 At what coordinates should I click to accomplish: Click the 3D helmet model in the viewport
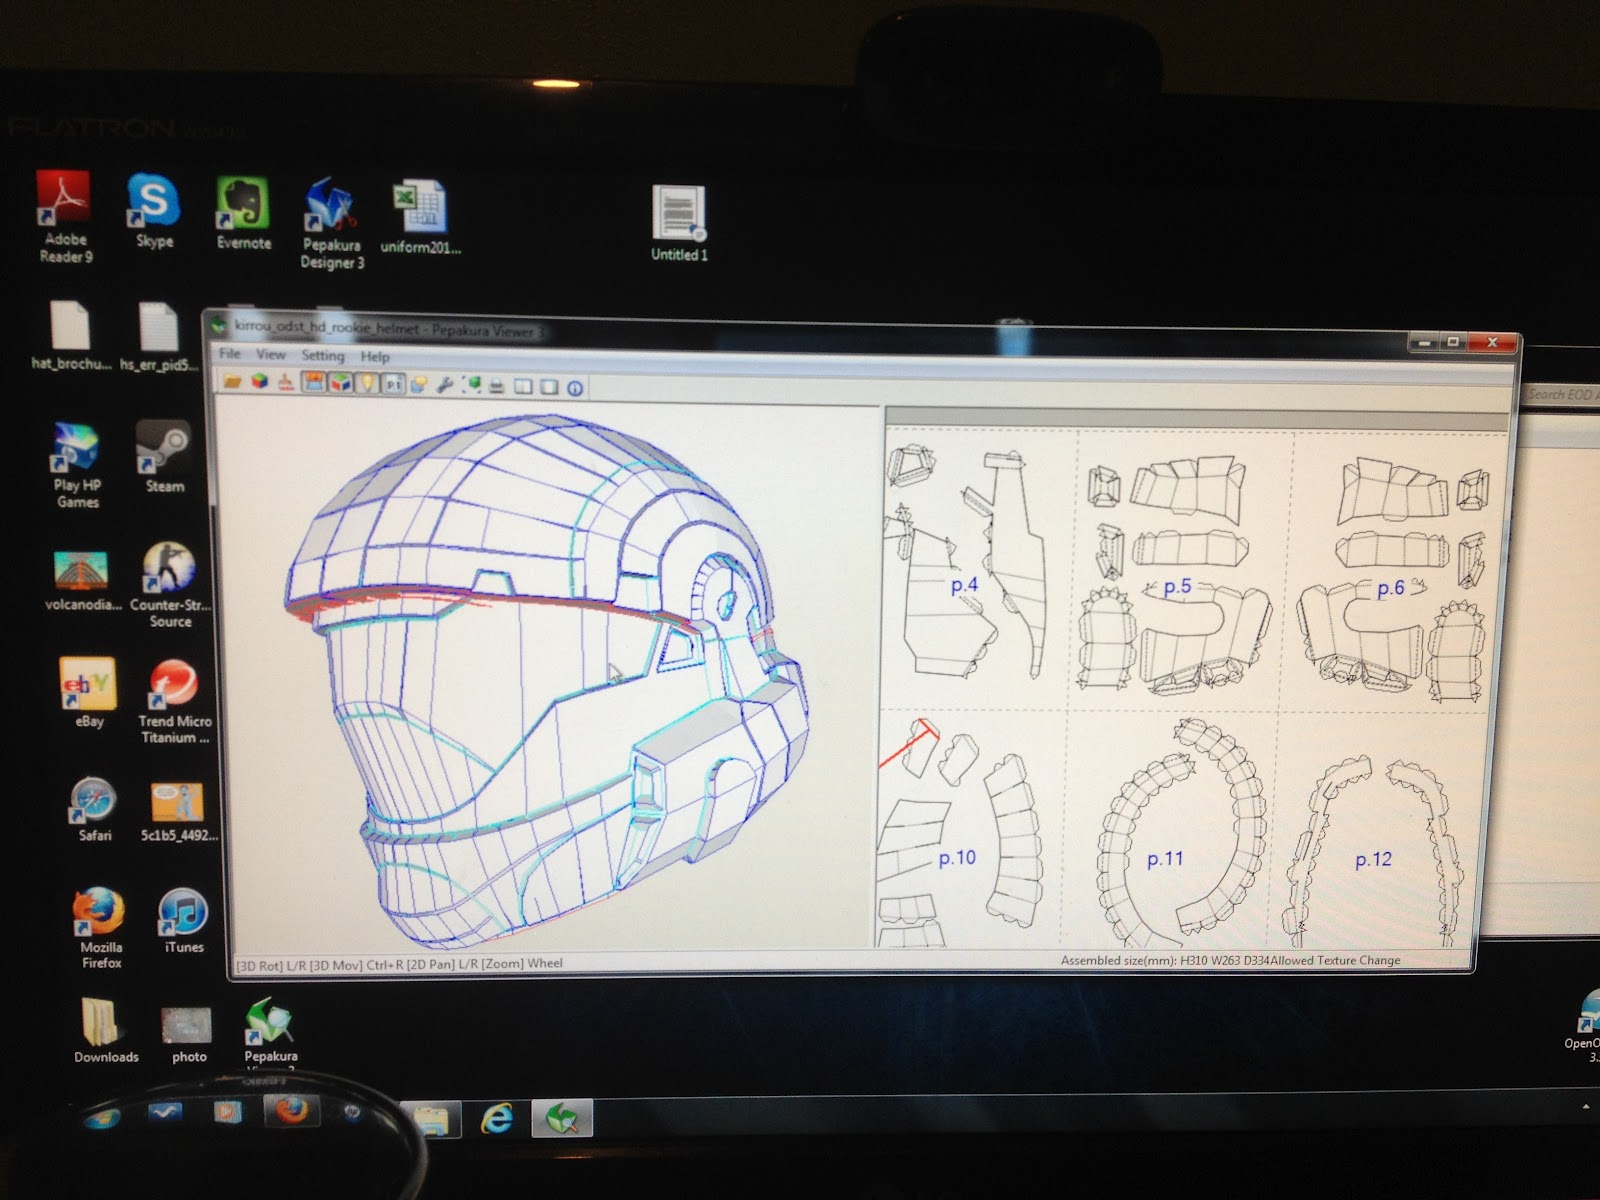pos(547,680)
